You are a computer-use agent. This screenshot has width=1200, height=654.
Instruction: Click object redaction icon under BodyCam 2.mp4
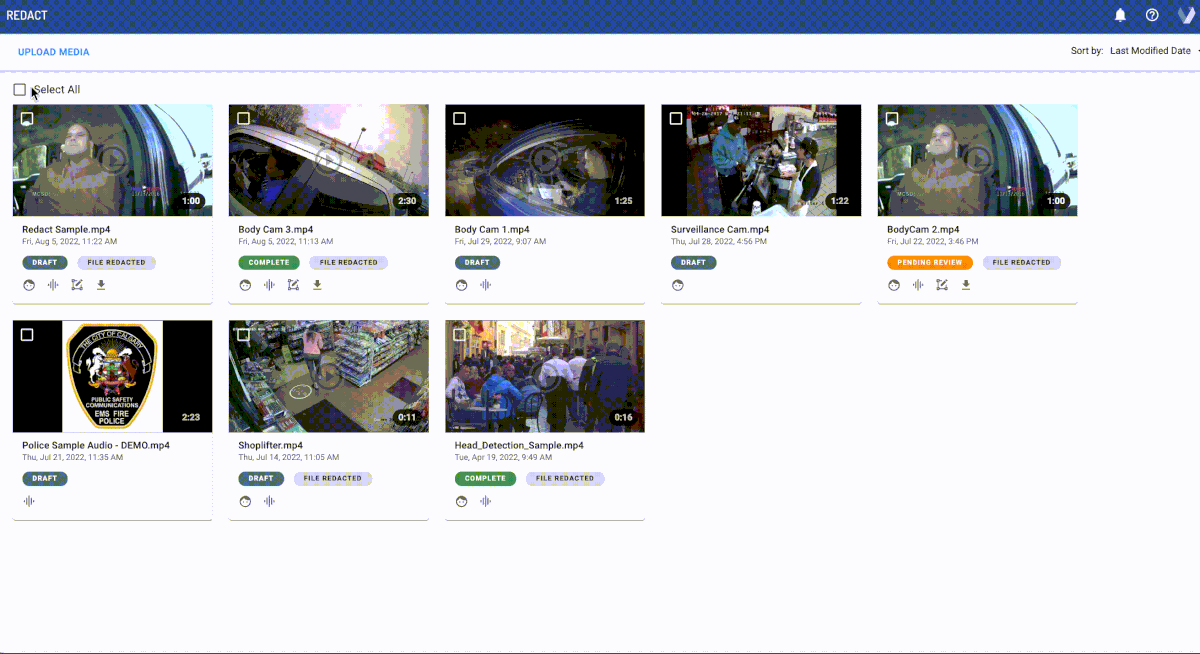941,285
